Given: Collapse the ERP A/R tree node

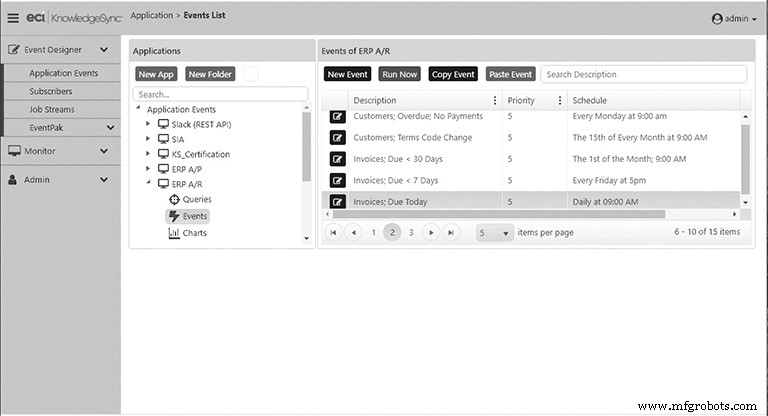Looking at the screenshot, I should pos(148,183).
